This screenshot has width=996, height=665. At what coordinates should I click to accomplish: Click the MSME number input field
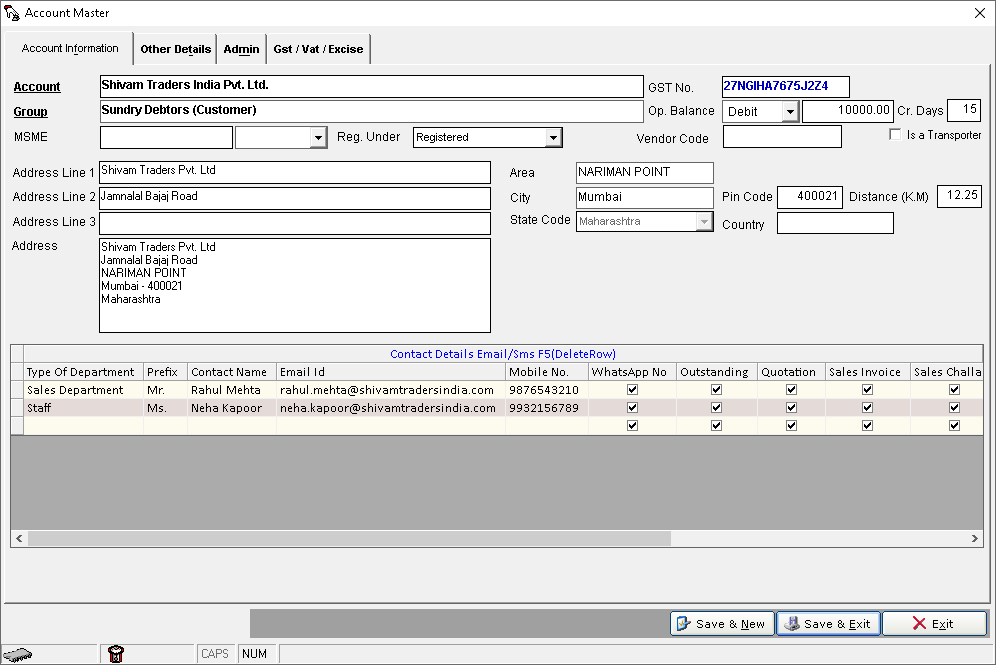[x=166, y=137]
